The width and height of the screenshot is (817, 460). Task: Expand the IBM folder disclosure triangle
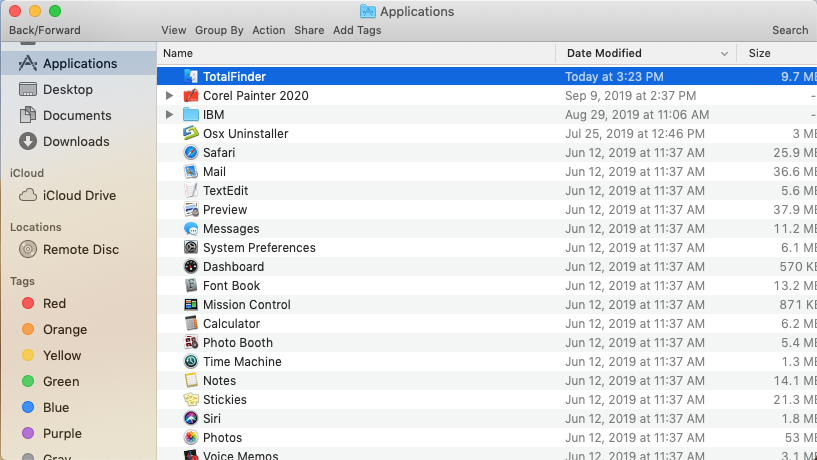tap(169, 115)
